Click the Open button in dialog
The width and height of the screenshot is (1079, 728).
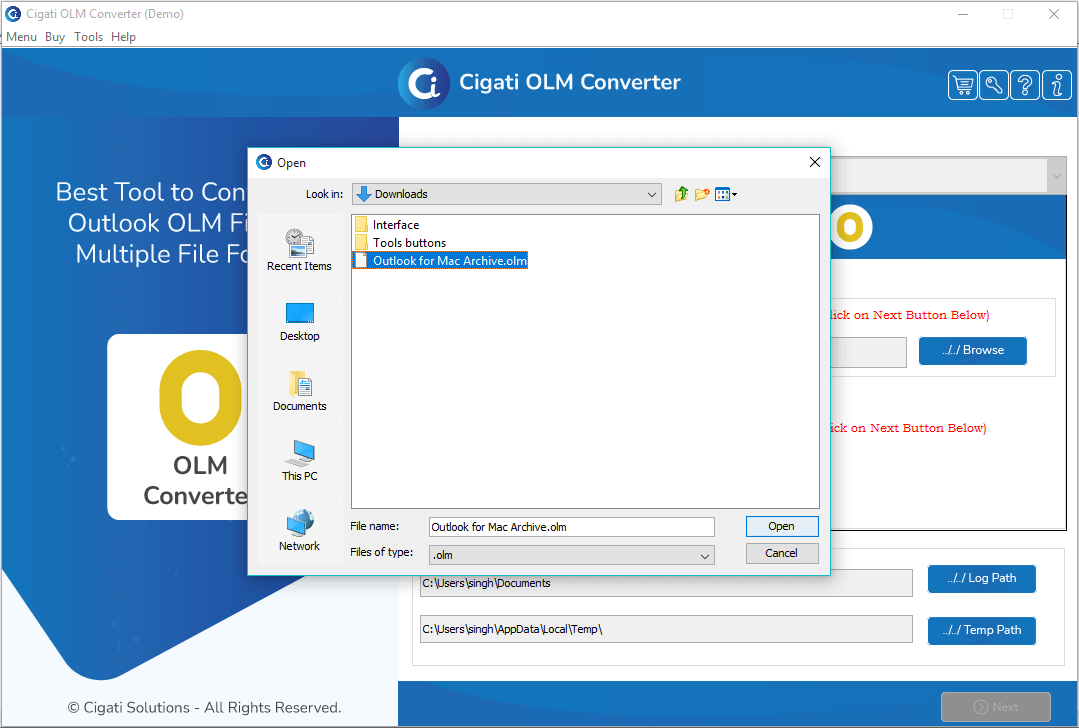tap(782, 526)
